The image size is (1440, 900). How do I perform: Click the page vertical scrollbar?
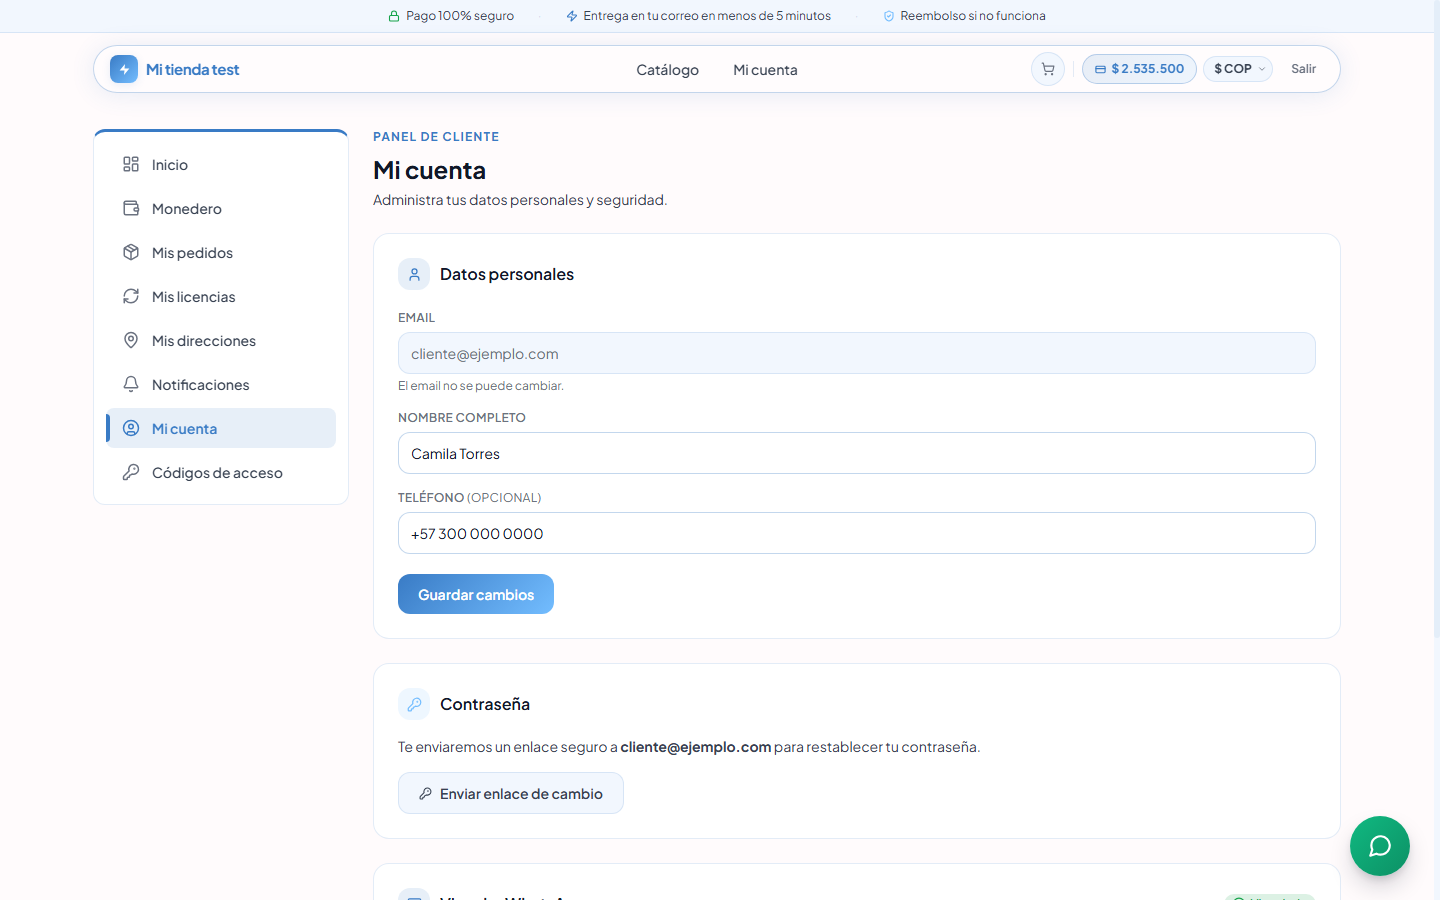[x=1436, y=320]
